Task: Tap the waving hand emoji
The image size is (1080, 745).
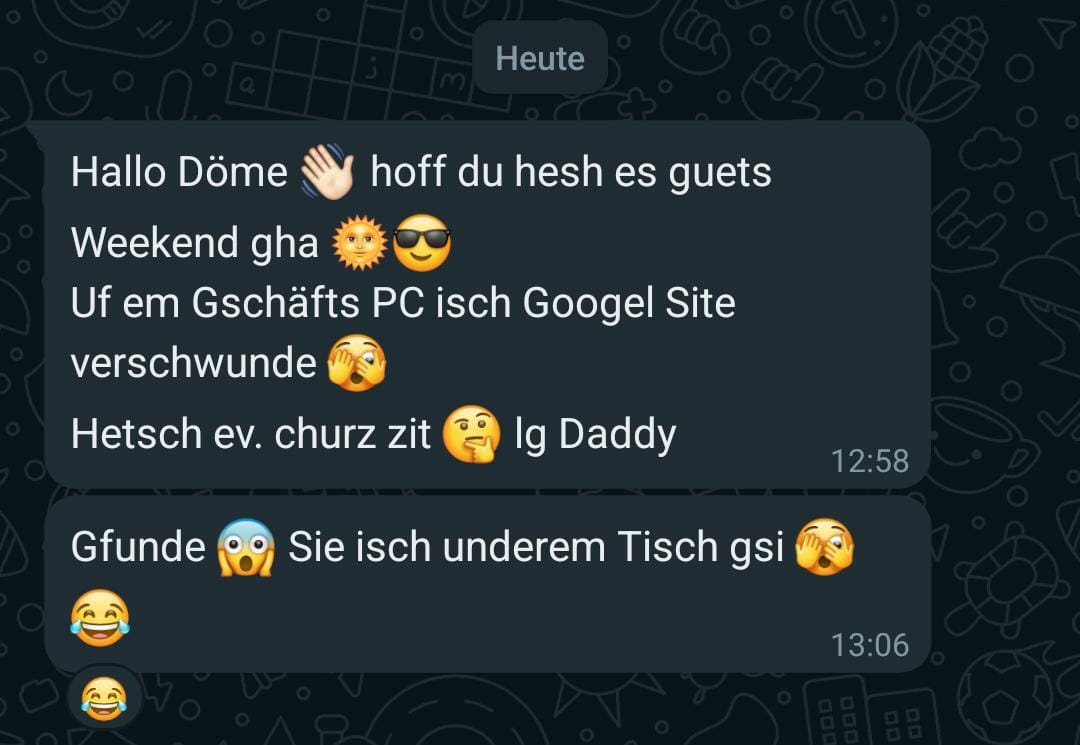Action: pyautogui.click(x=327, y=171)
